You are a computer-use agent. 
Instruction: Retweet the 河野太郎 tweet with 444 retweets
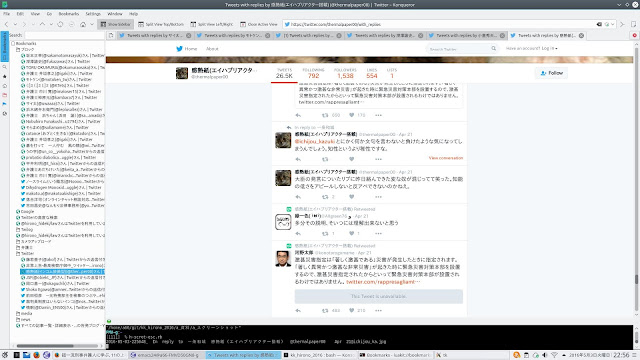[325, 311]
